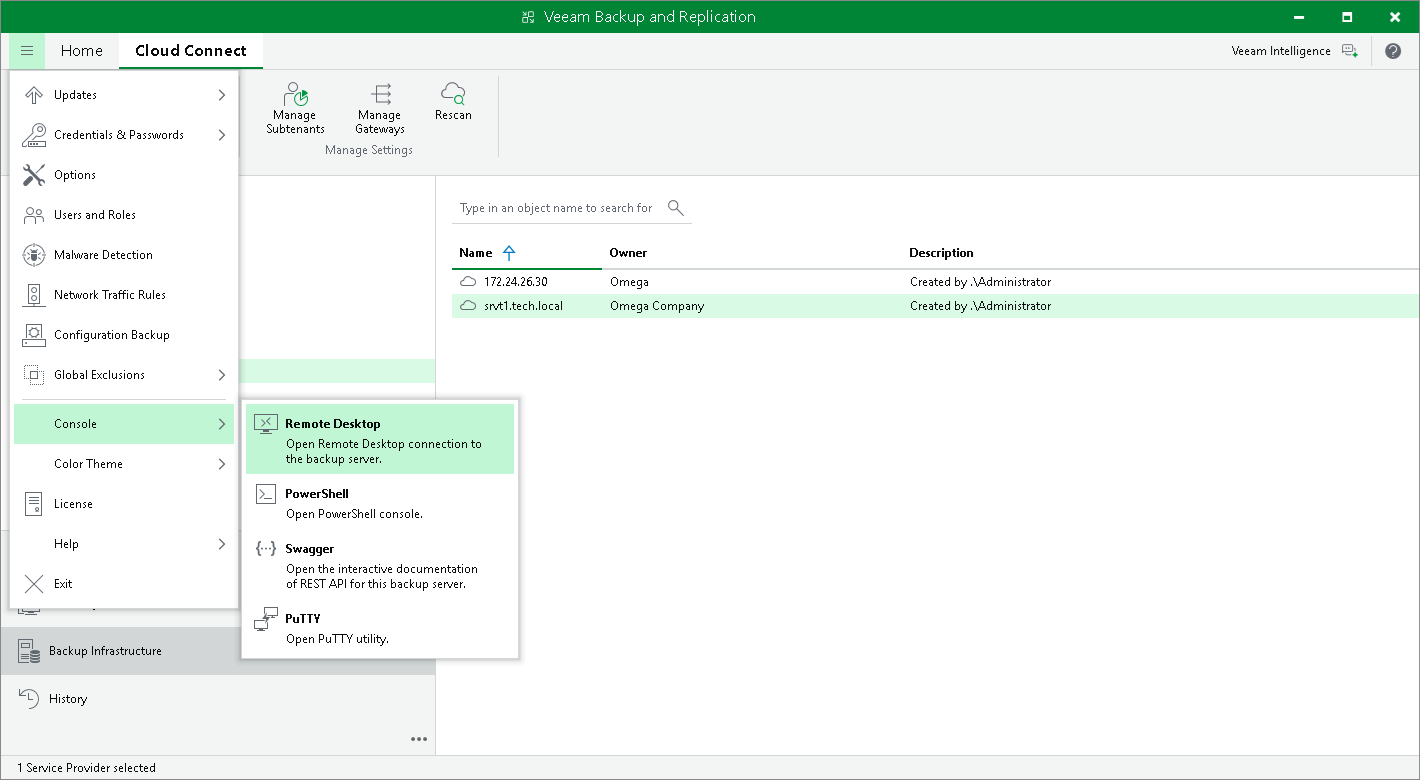Screen dimensions: 1420x780
Task: Click the description cell for srvt1.tech.local
Action: tap(980, 306)
